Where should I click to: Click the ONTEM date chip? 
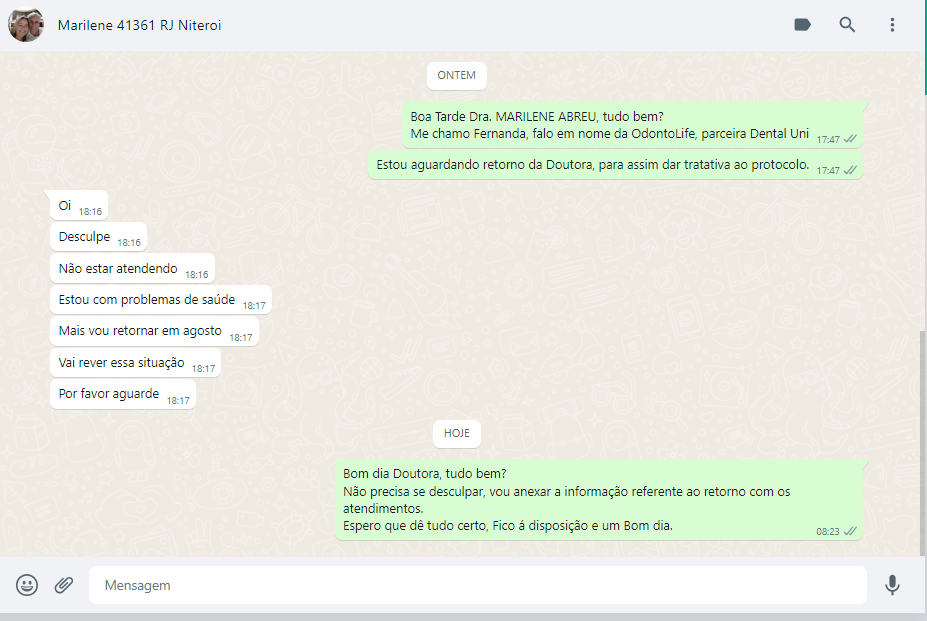pos(457,75)
